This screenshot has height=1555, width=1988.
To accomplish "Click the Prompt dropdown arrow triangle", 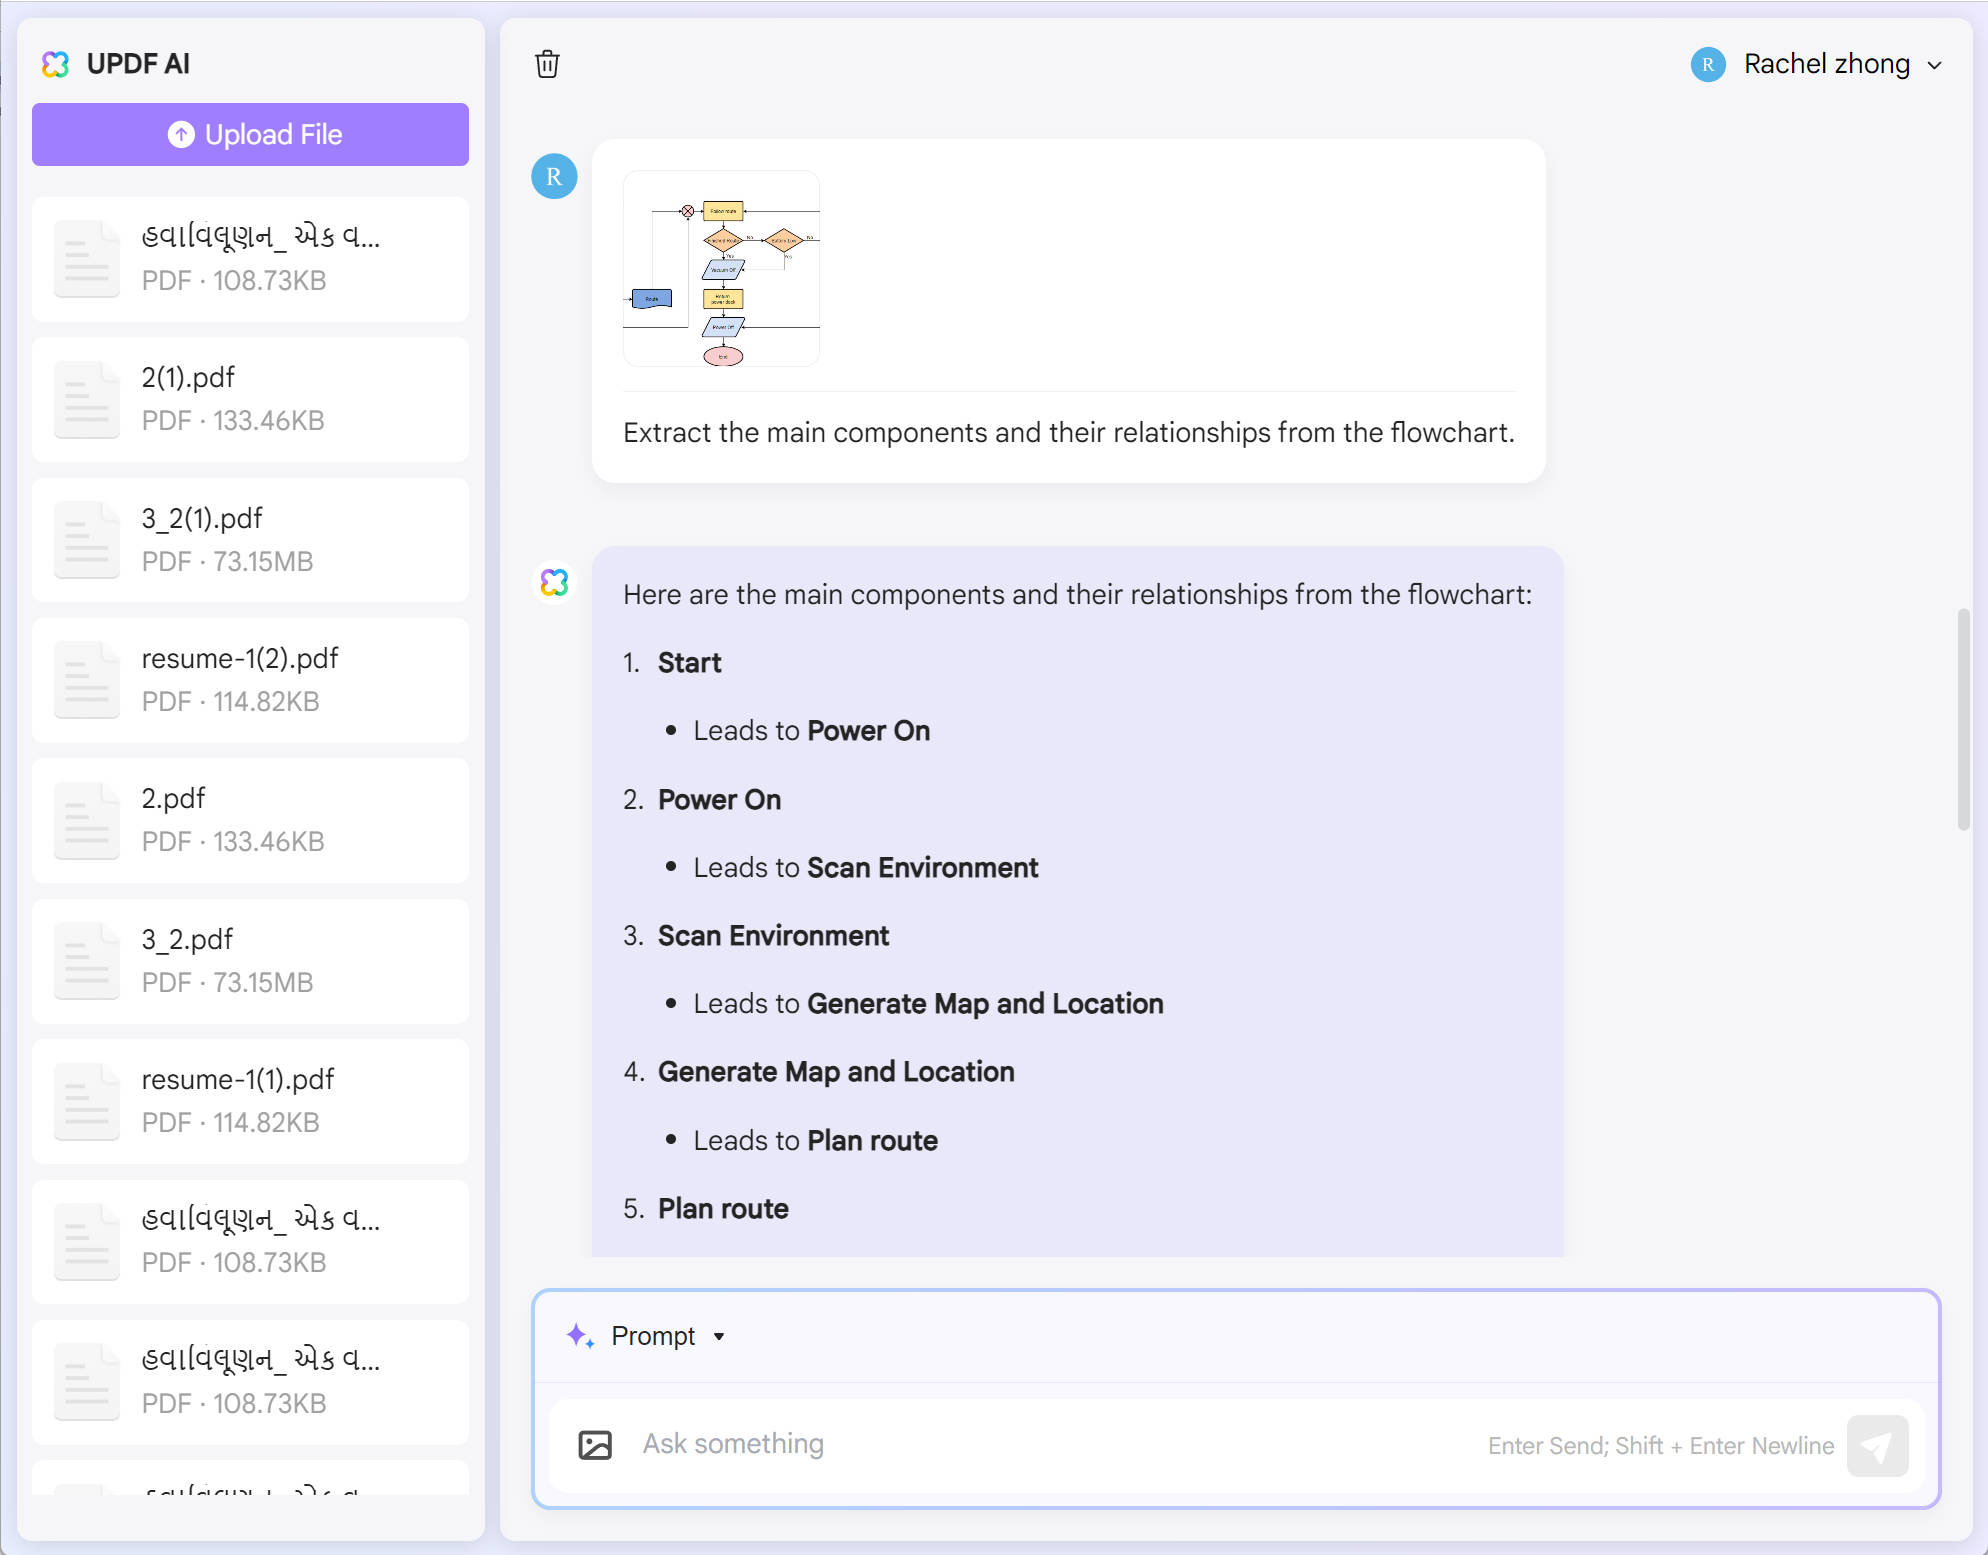I will (719, 1337).
